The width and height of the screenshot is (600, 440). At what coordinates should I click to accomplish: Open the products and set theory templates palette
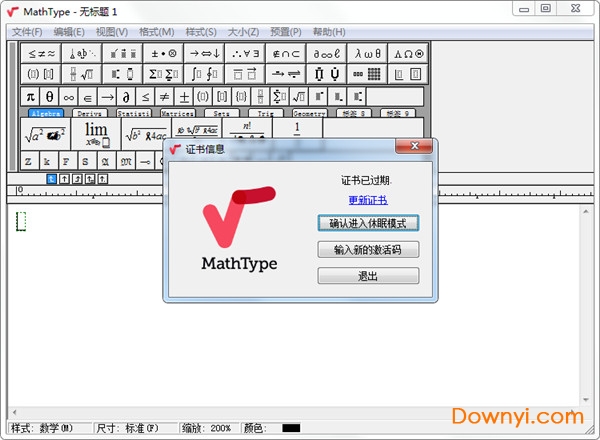click(327, 74)
